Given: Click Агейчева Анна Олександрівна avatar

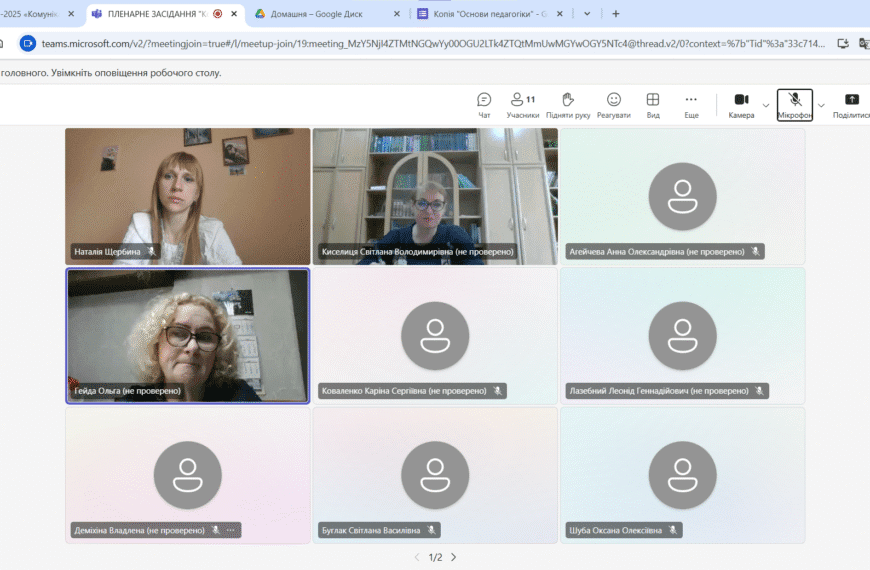Looking at the screenshot, I should tap(682, 196).
